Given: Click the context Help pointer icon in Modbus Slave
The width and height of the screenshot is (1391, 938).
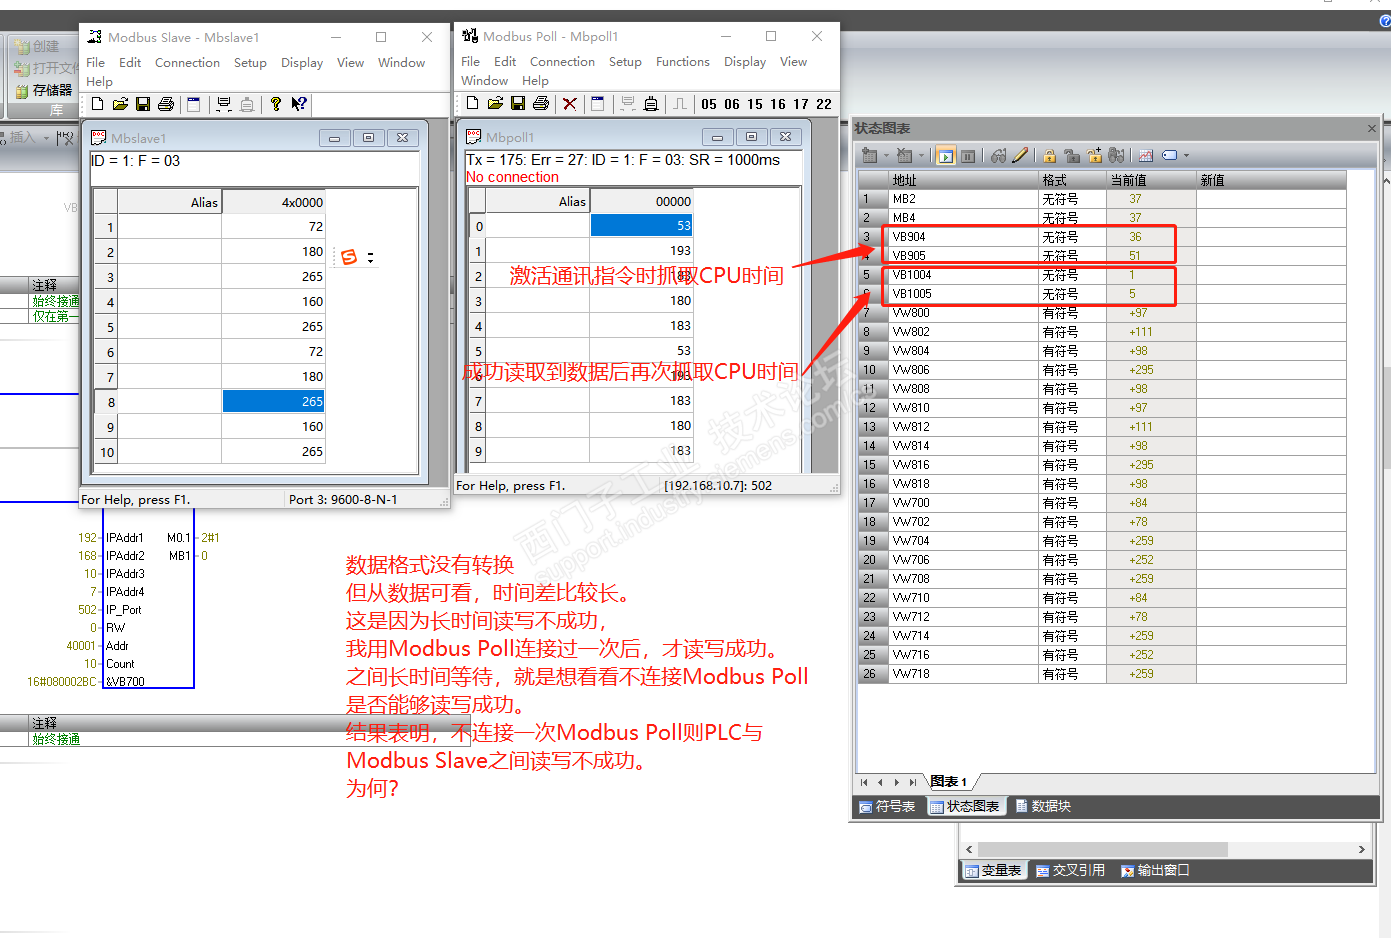Looking at the screenshot, I should [299, 104].
